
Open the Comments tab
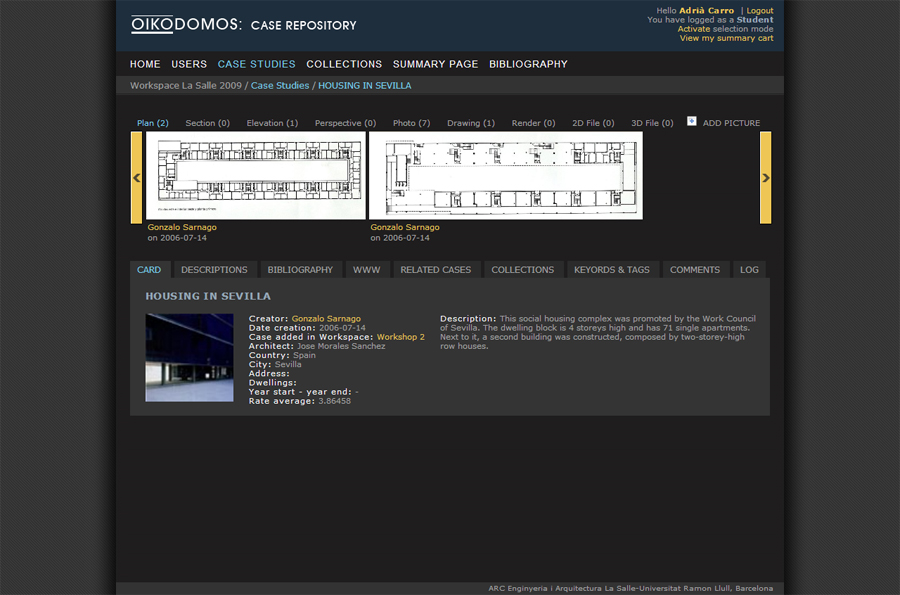tap(694, 270)
